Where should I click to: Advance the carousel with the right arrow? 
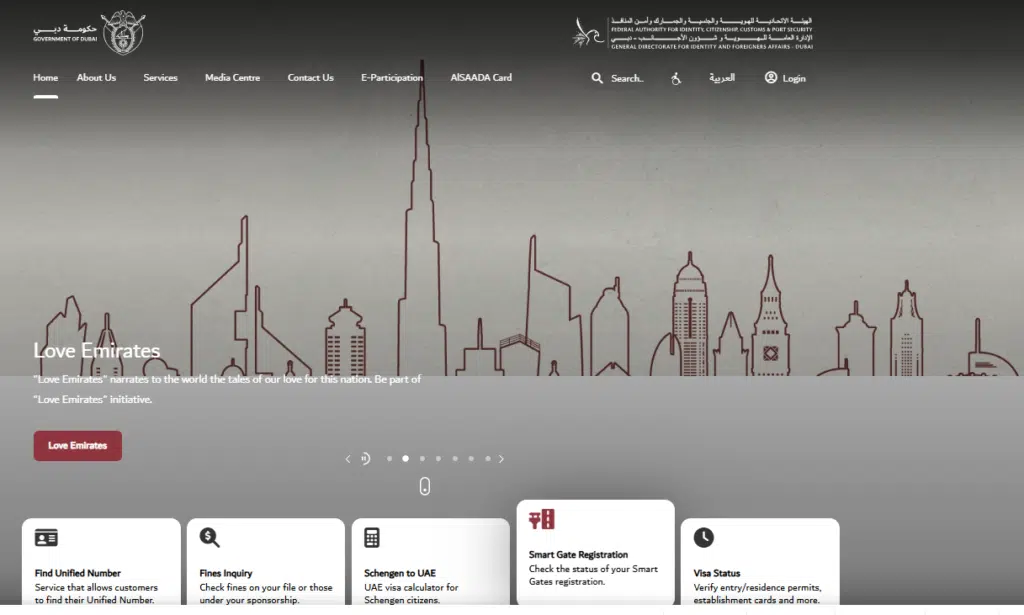pyautogui.click(x=501, y=458)
